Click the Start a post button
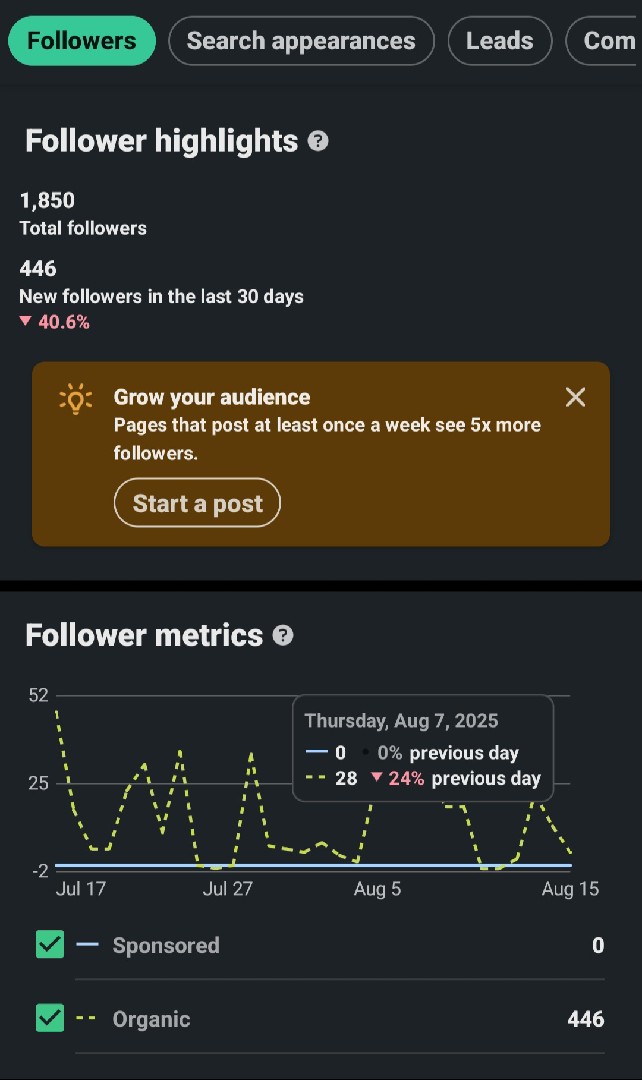This screenshot has width=642, height=1080. click(x=197, y=503)
